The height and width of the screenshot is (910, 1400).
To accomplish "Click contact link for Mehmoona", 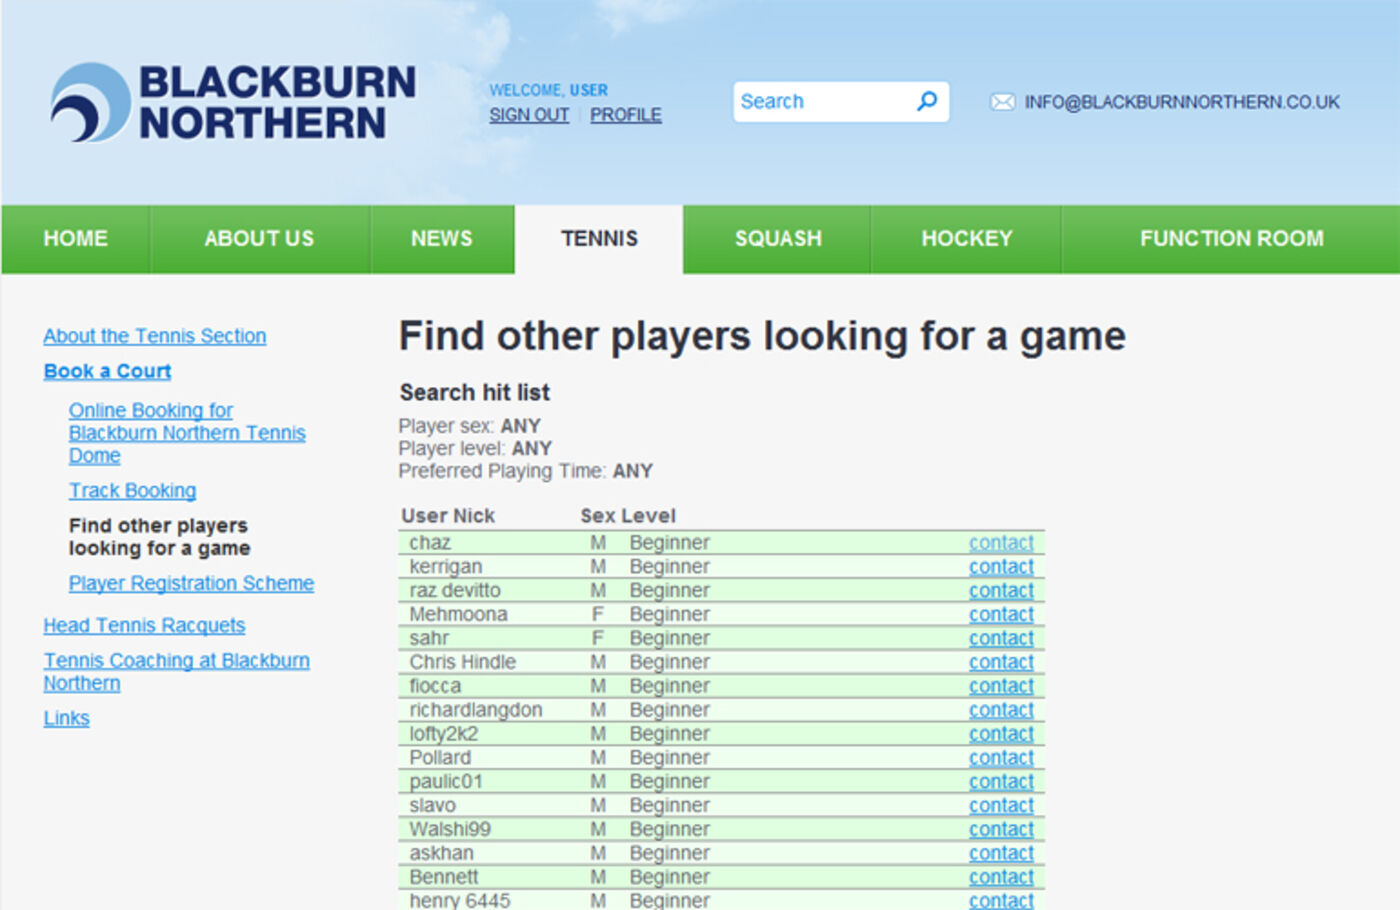I will point(1001,615).
